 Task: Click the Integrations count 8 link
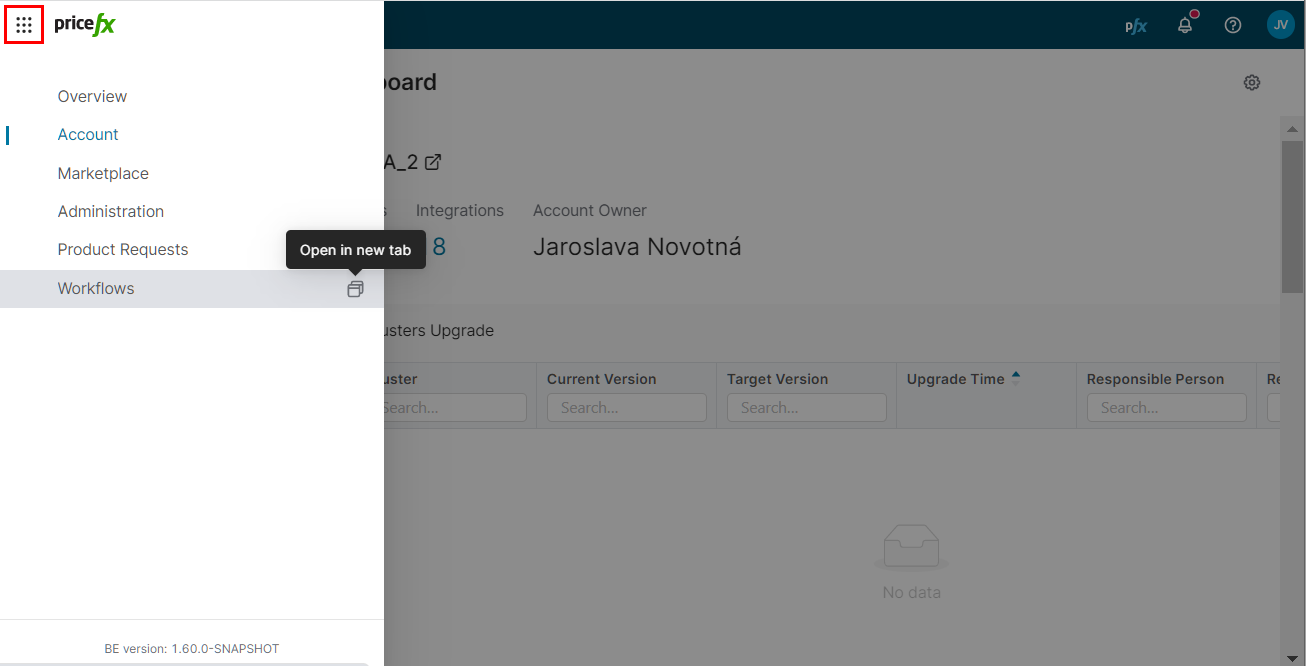pyautogui.click(x=438, y=247)
